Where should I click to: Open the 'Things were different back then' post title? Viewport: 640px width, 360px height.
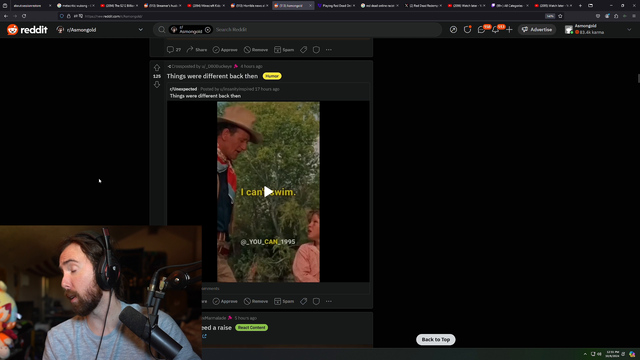click(x=212, y=76)
